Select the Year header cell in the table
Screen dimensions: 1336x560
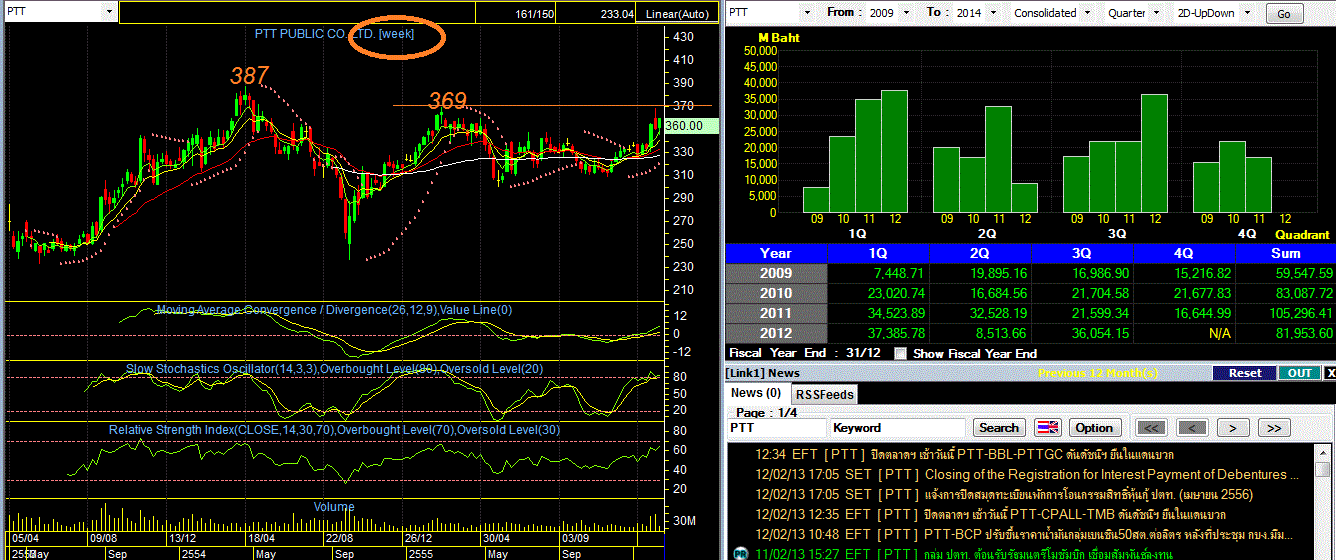[776, 253]
